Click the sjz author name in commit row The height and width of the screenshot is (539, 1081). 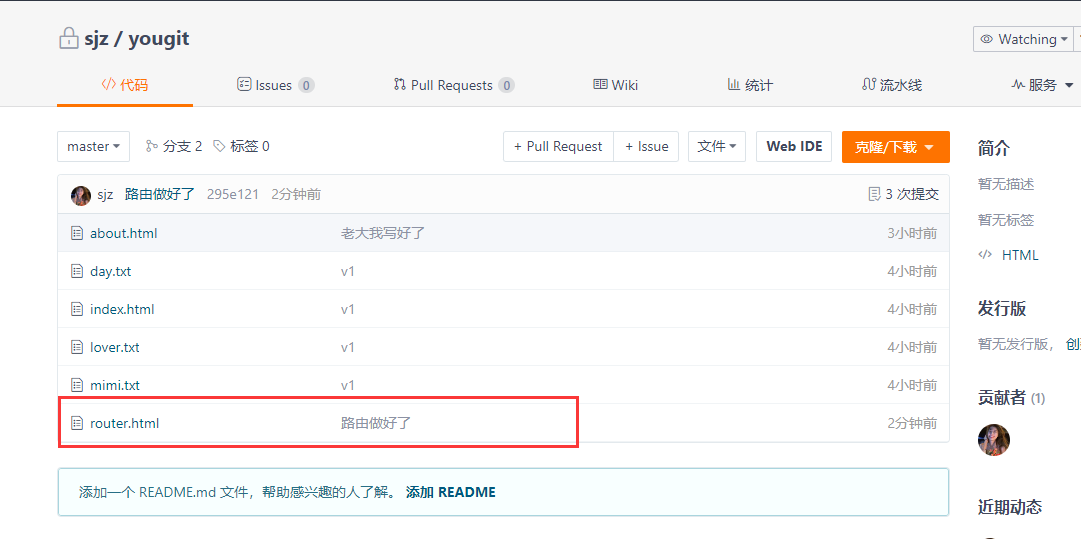(x=105, y=195)
